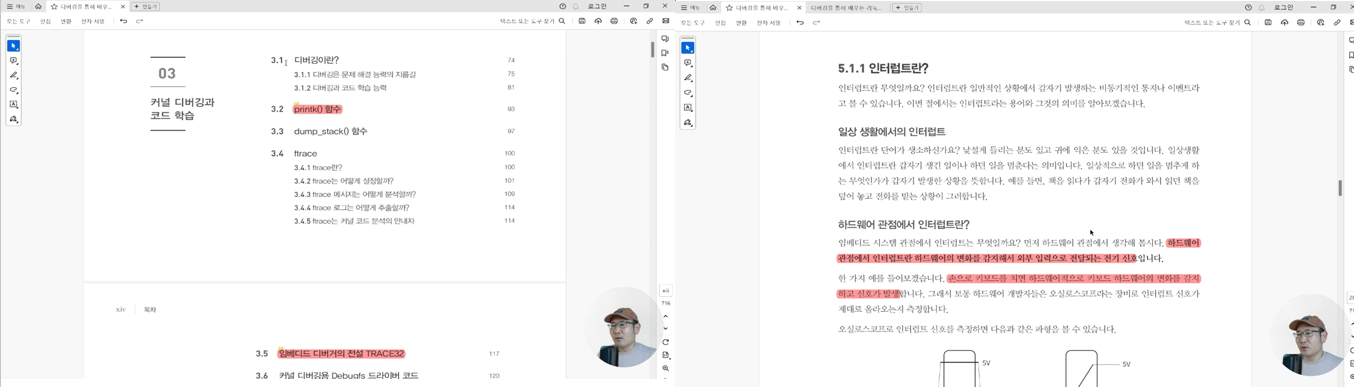Screen dimensions: 1354x387
Task: Star the right window document tab
Action: click(729, 7)
